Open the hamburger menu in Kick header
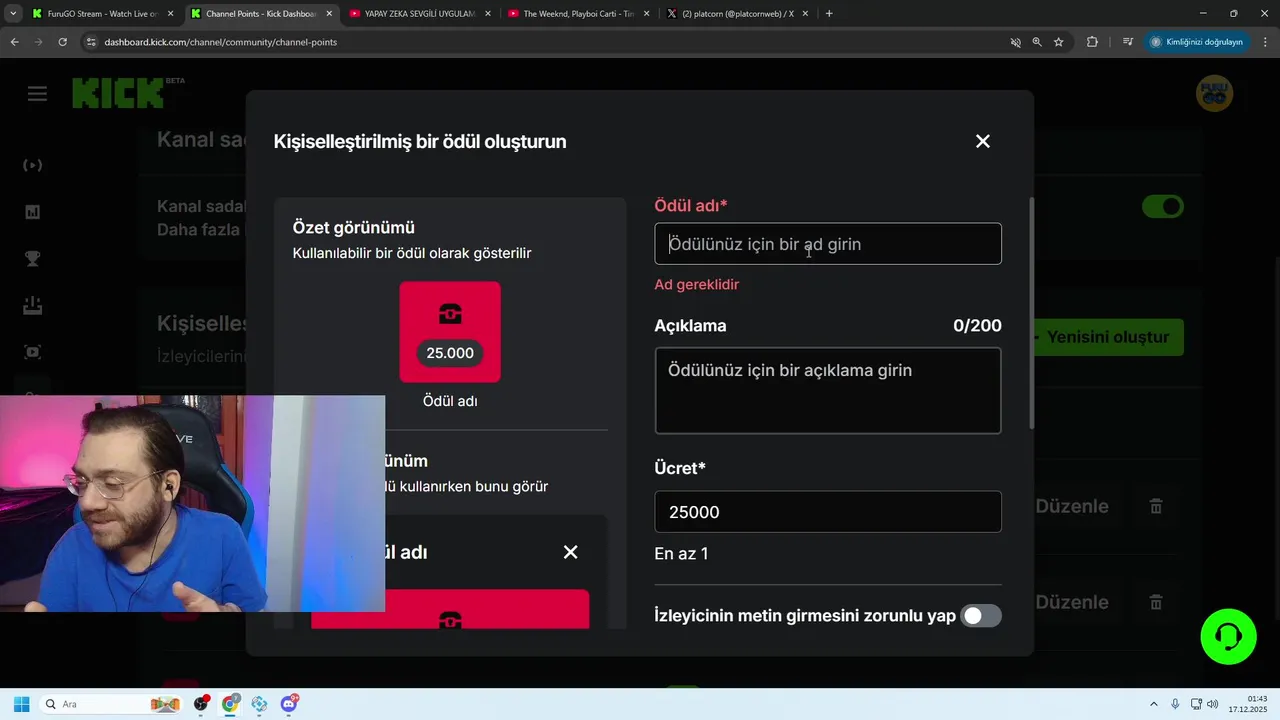Viewport: 1280px width, 720px height. tap(37, 94)
